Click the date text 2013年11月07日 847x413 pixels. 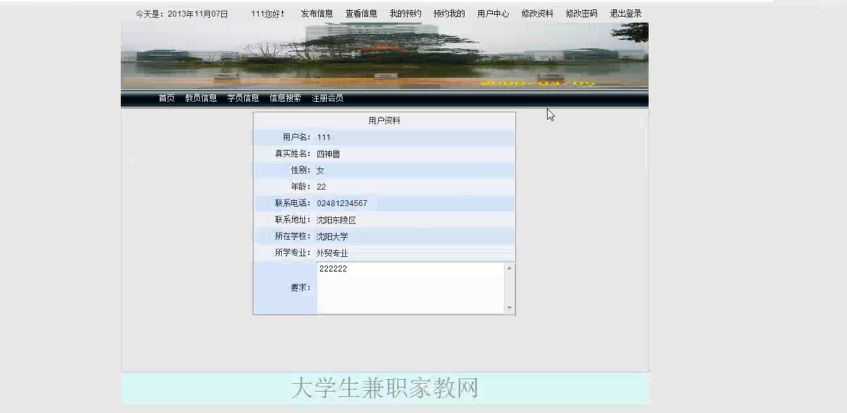198,14
